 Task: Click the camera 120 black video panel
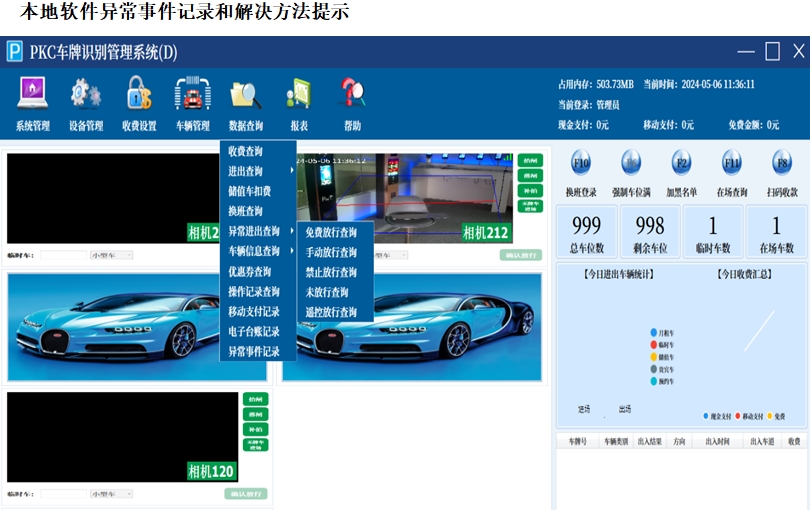(122, 437)
